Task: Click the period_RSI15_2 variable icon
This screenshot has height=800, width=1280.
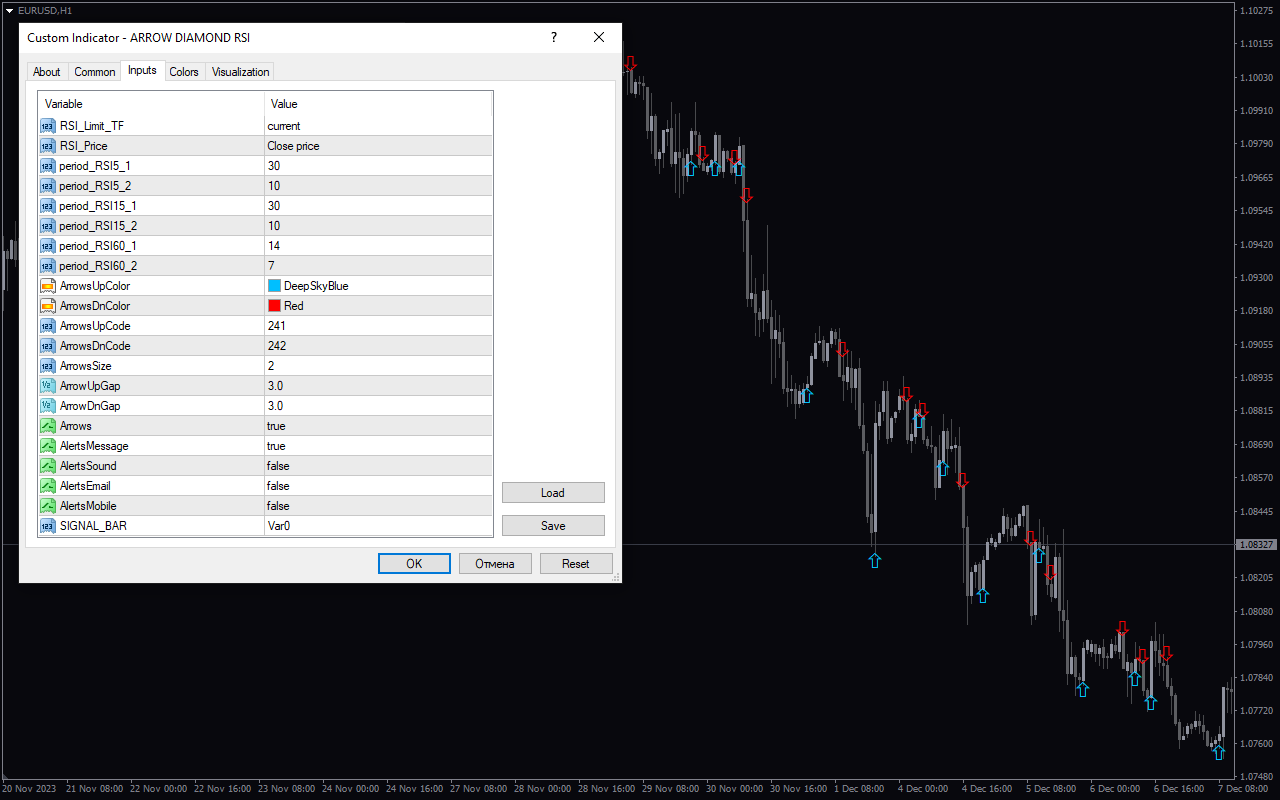Action: [47, 226]
